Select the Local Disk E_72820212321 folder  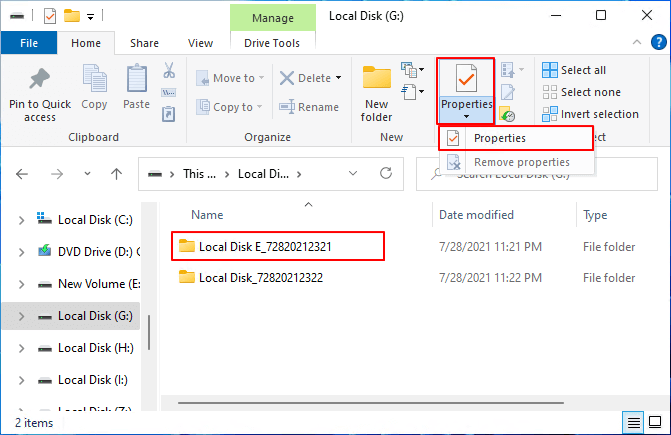point(265,245)
